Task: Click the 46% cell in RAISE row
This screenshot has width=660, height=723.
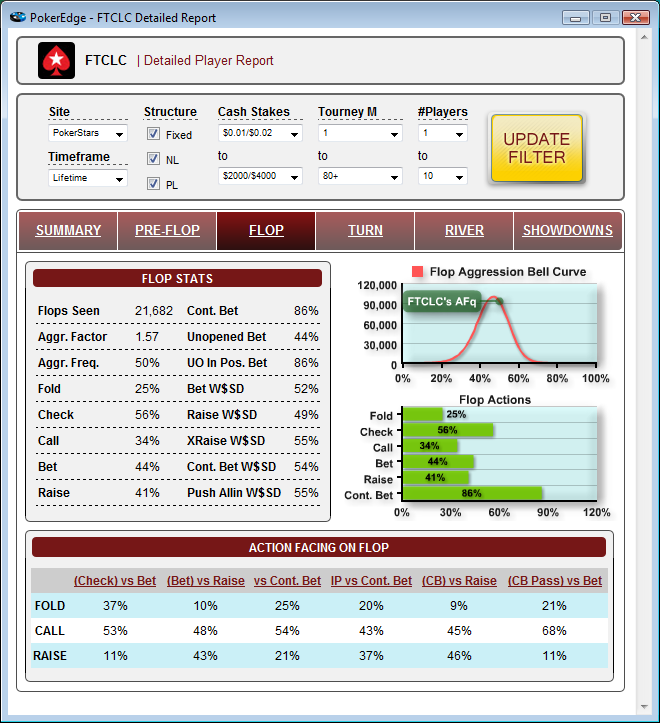Action: (x=459, y=656)
